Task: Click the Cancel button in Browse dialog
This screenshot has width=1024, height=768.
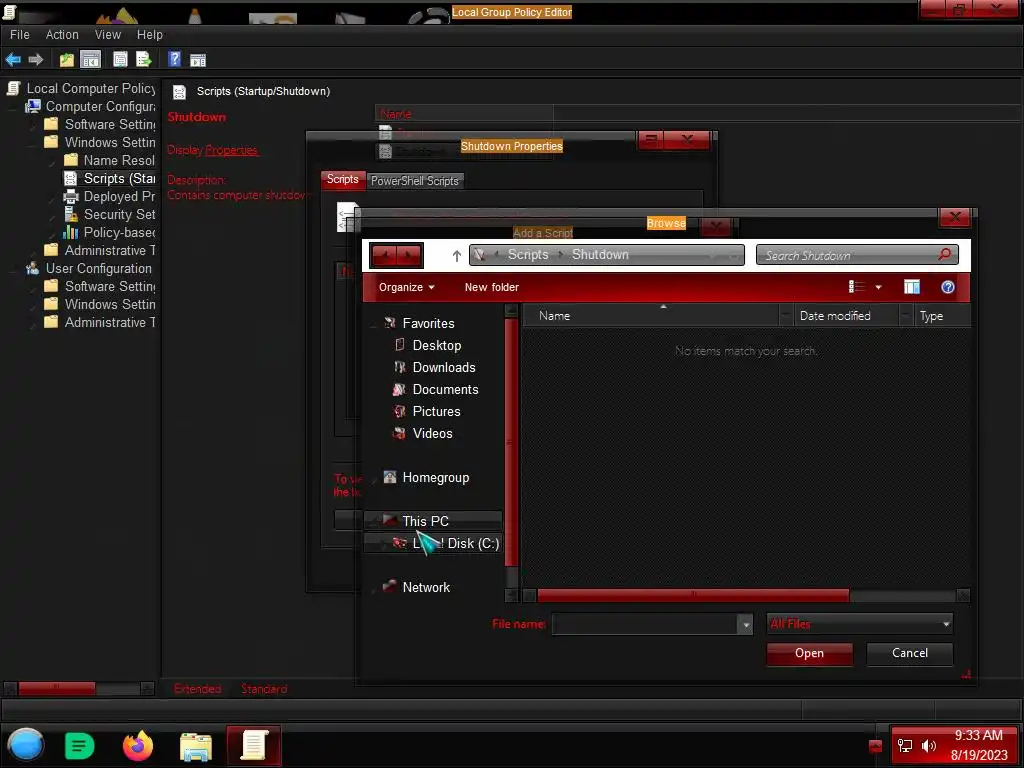Action: (x=910, y=653)
